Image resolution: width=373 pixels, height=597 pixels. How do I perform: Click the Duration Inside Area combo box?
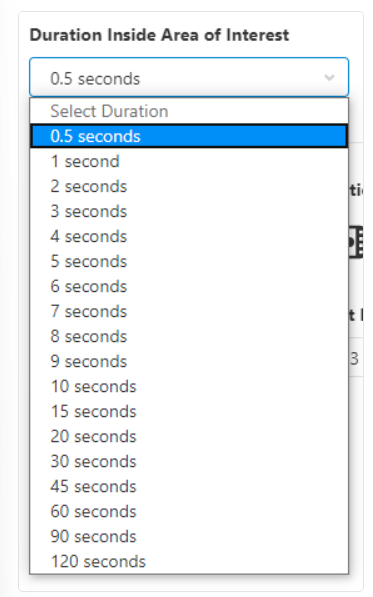click(x=189, y=77)
